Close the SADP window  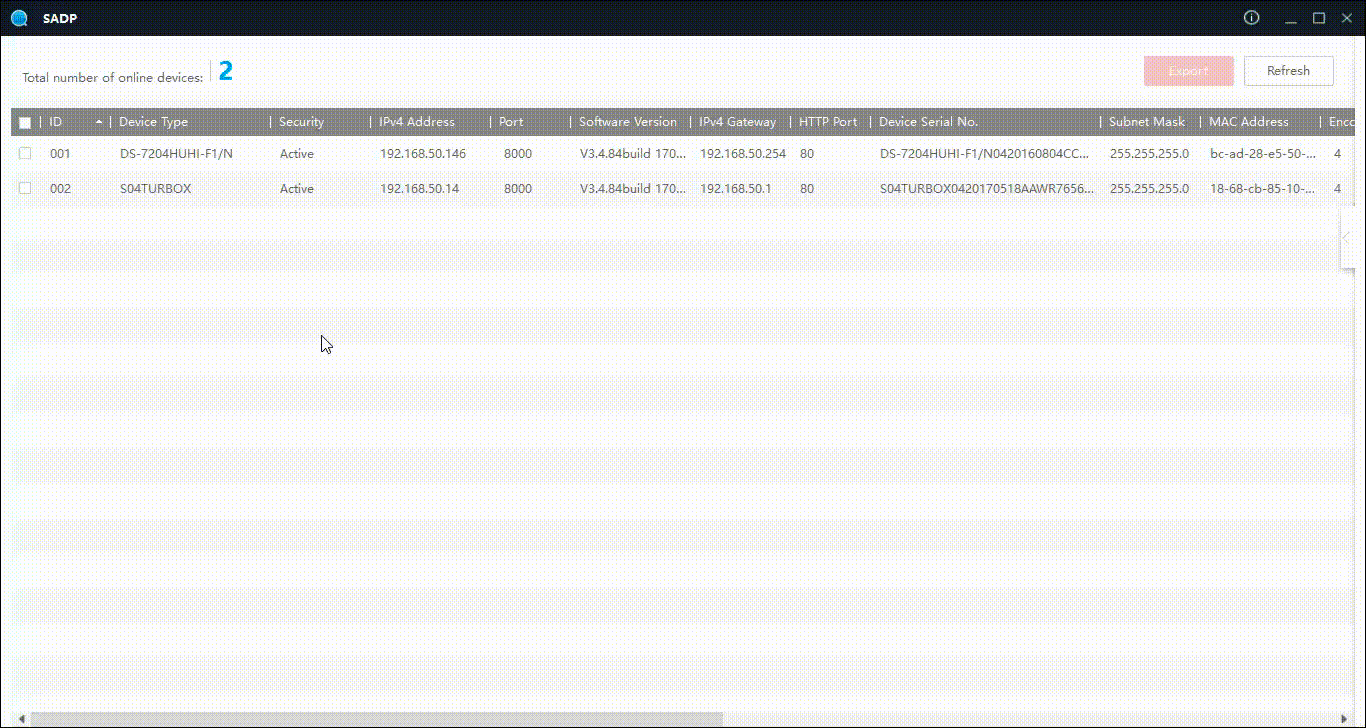pos(1346,18)
